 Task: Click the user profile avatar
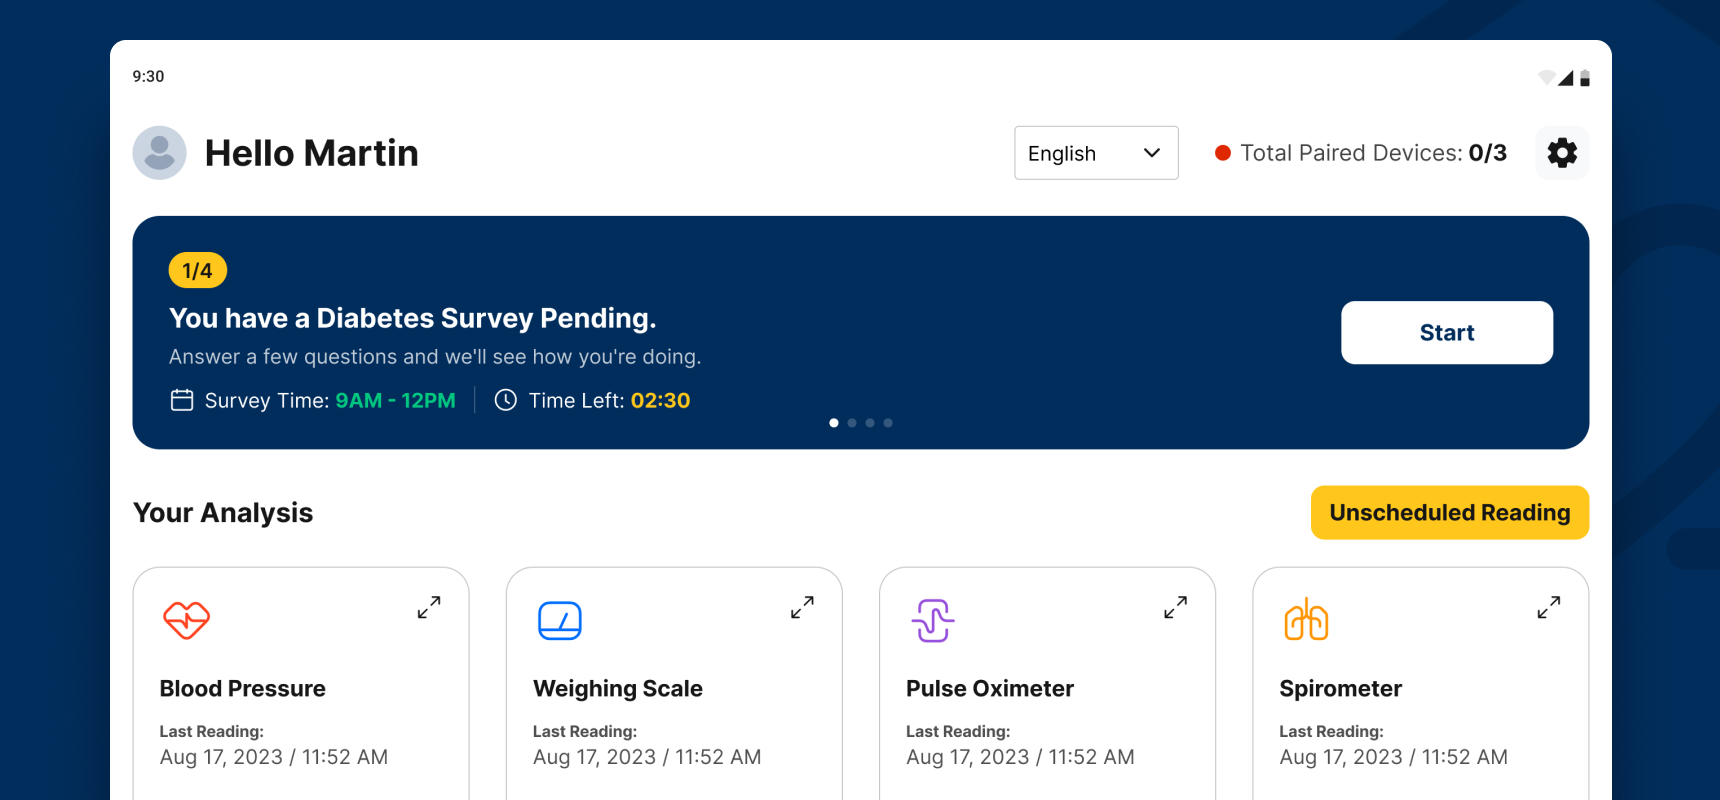pos(160,153)
